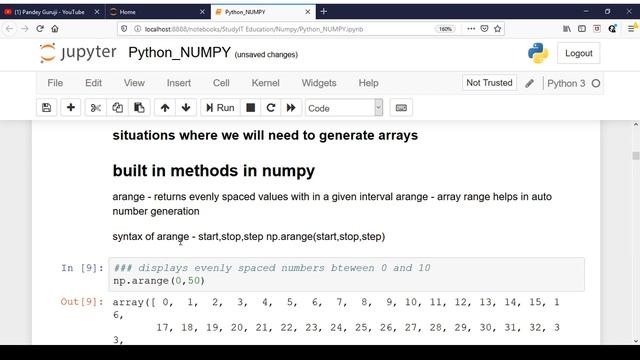Open the cell type Code dropdown

tap(344, 108)
